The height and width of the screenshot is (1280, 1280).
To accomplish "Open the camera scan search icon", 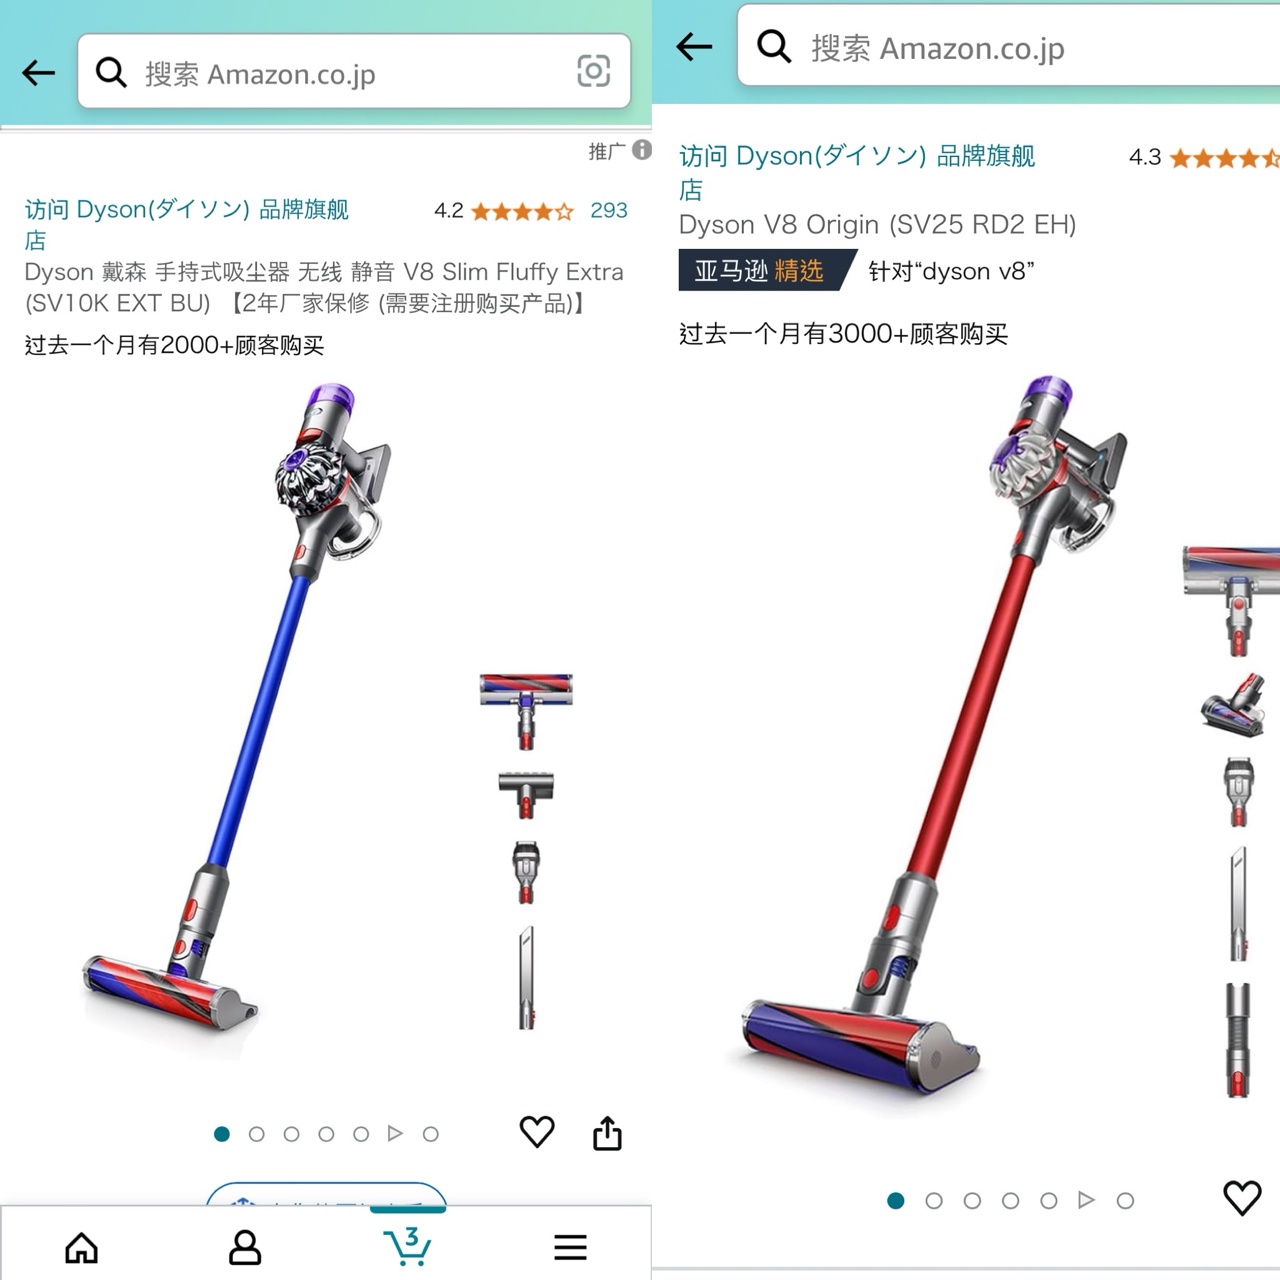I will click(x=593, y=71).
